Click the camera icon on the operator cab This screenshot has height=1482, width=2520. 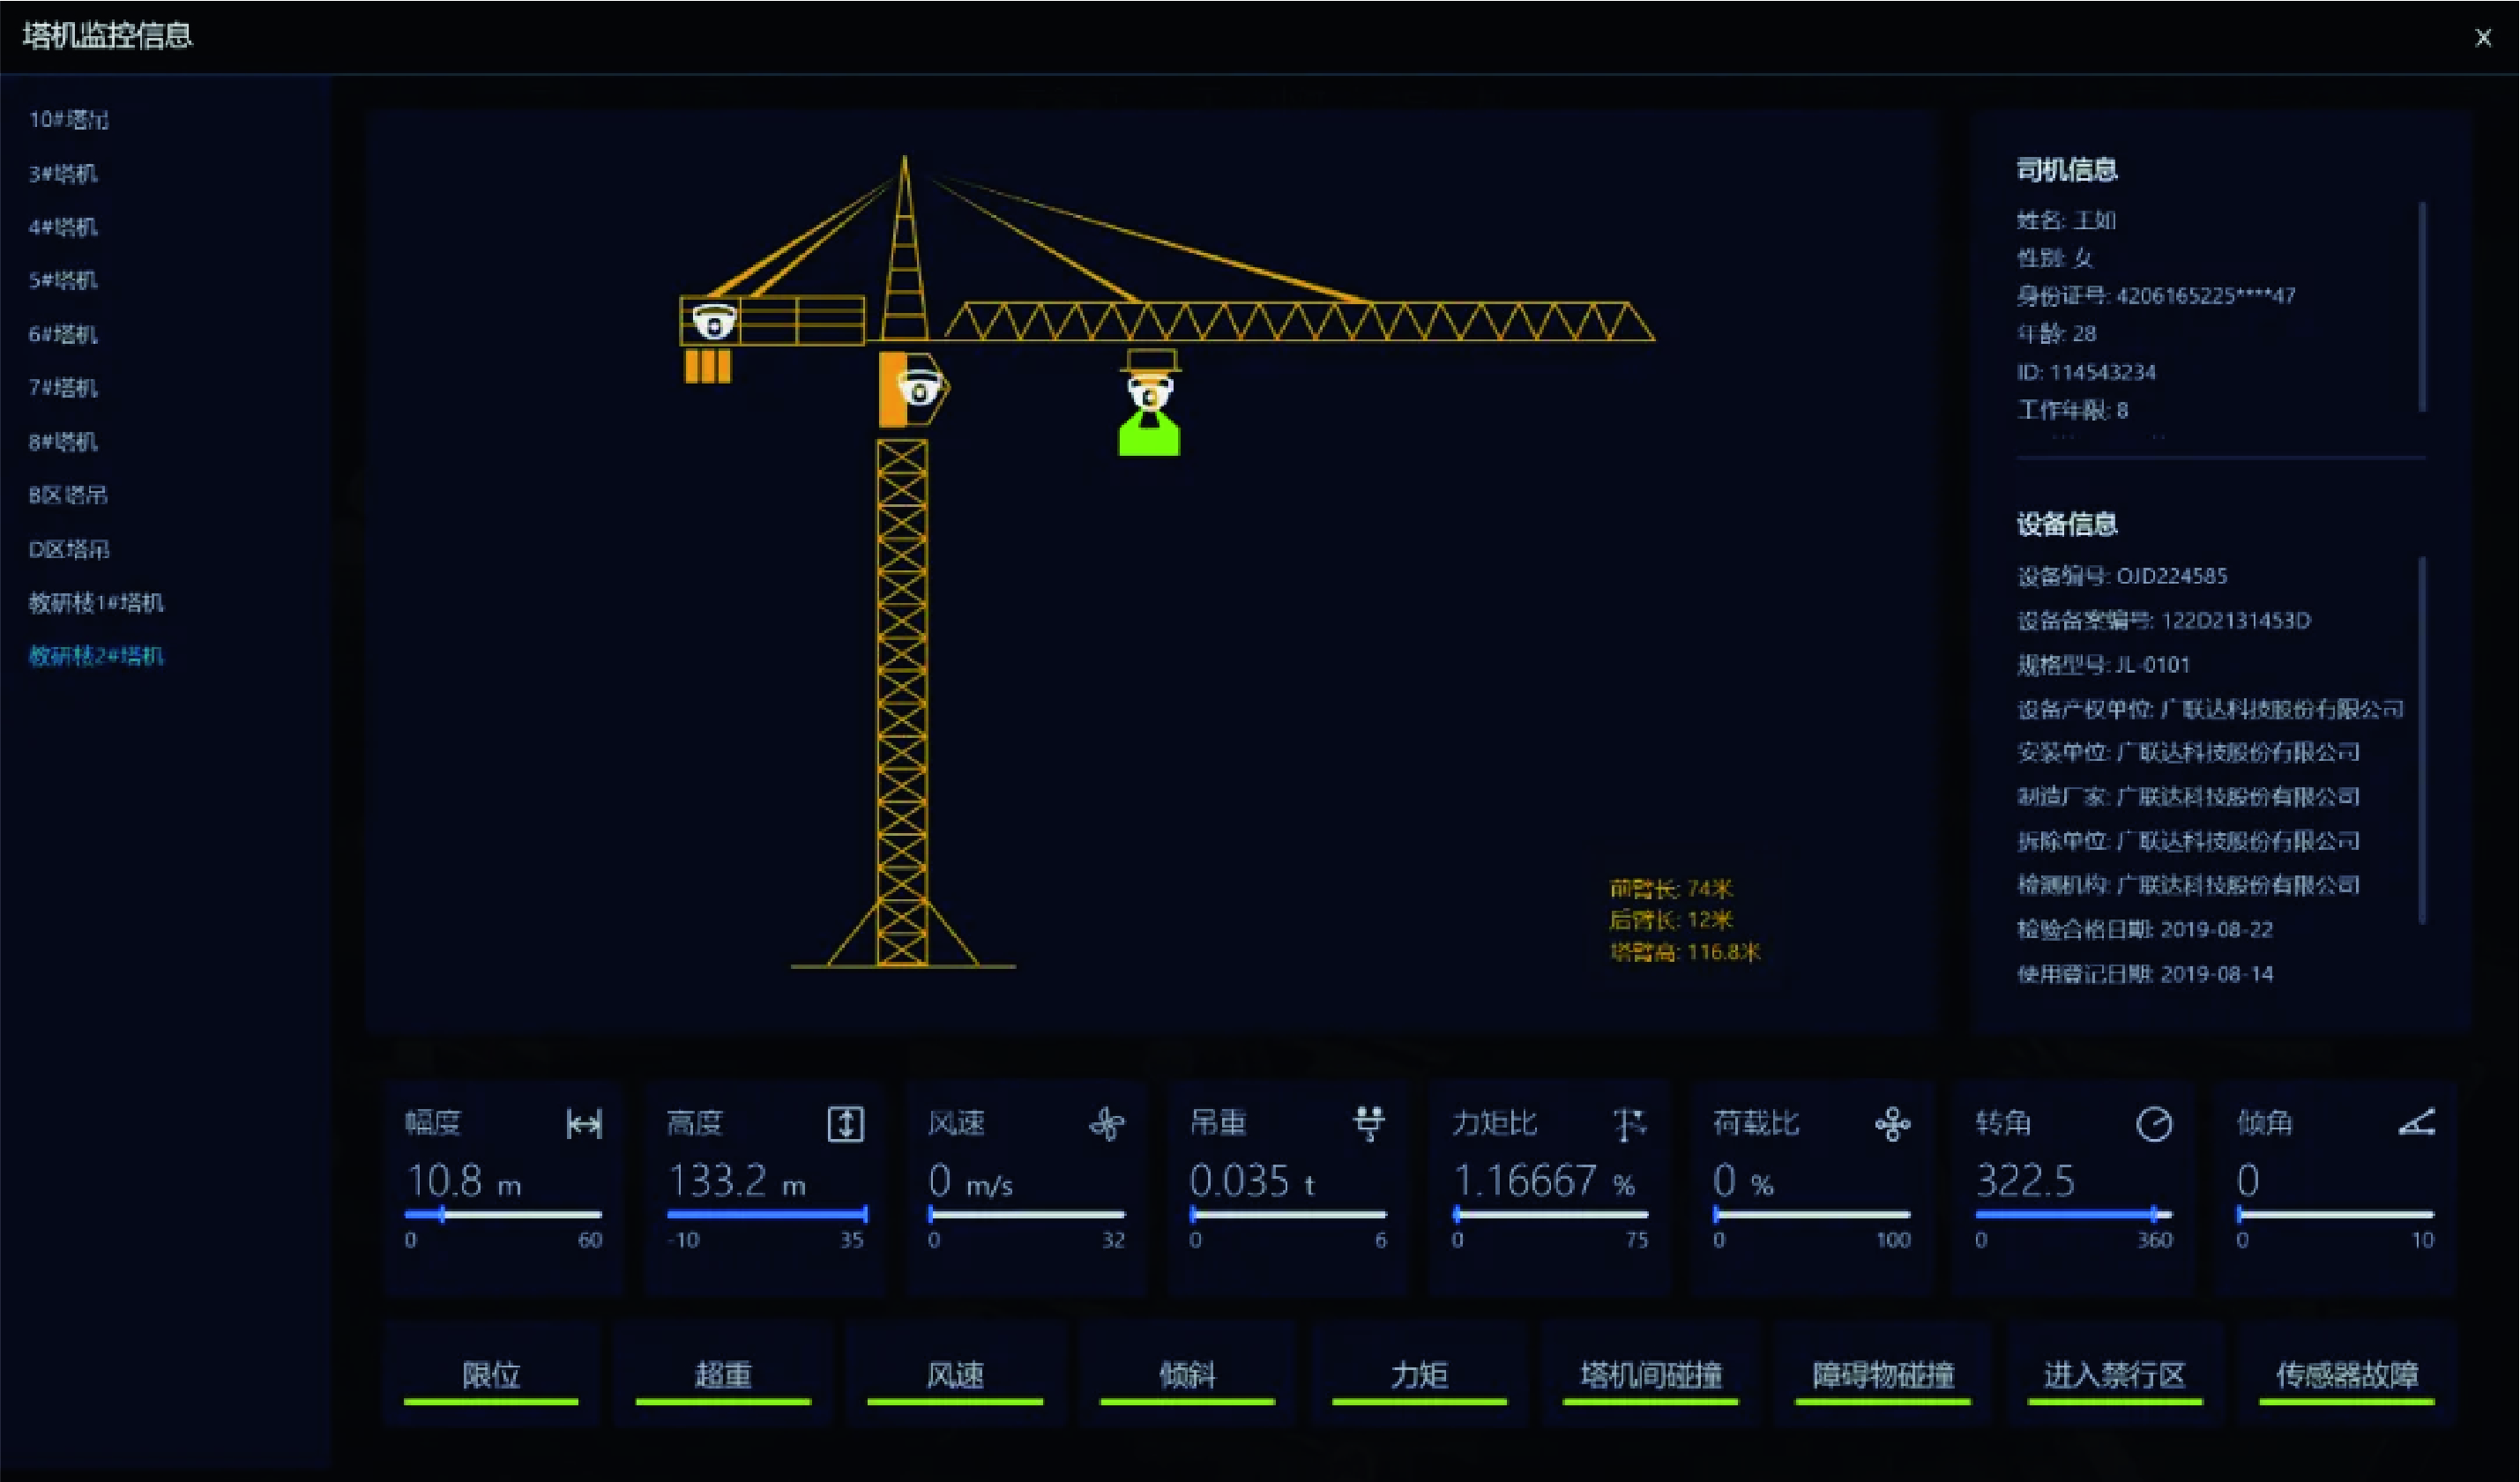(920, 387)
